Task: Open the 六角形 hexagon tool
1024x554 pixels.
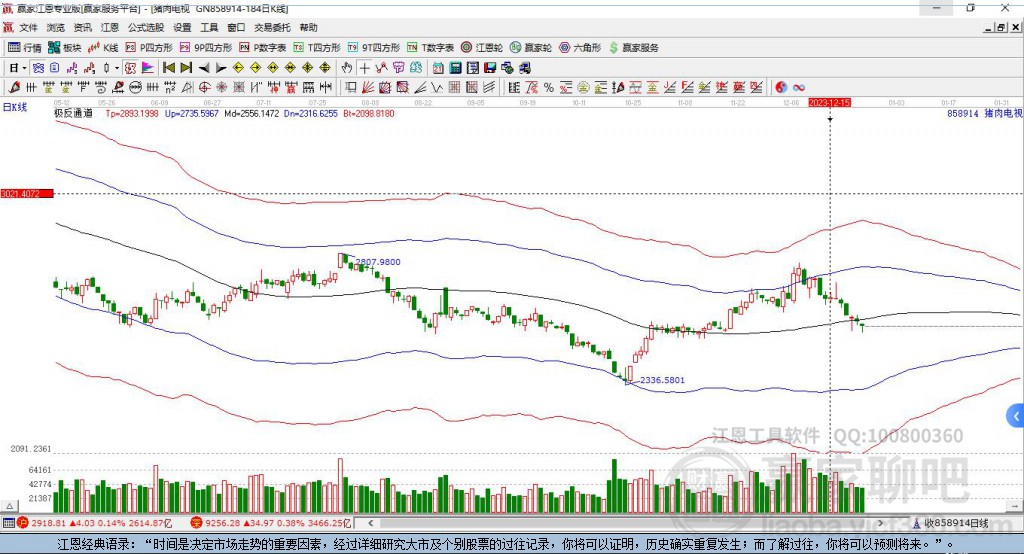Action: click(x=580, y=48)
